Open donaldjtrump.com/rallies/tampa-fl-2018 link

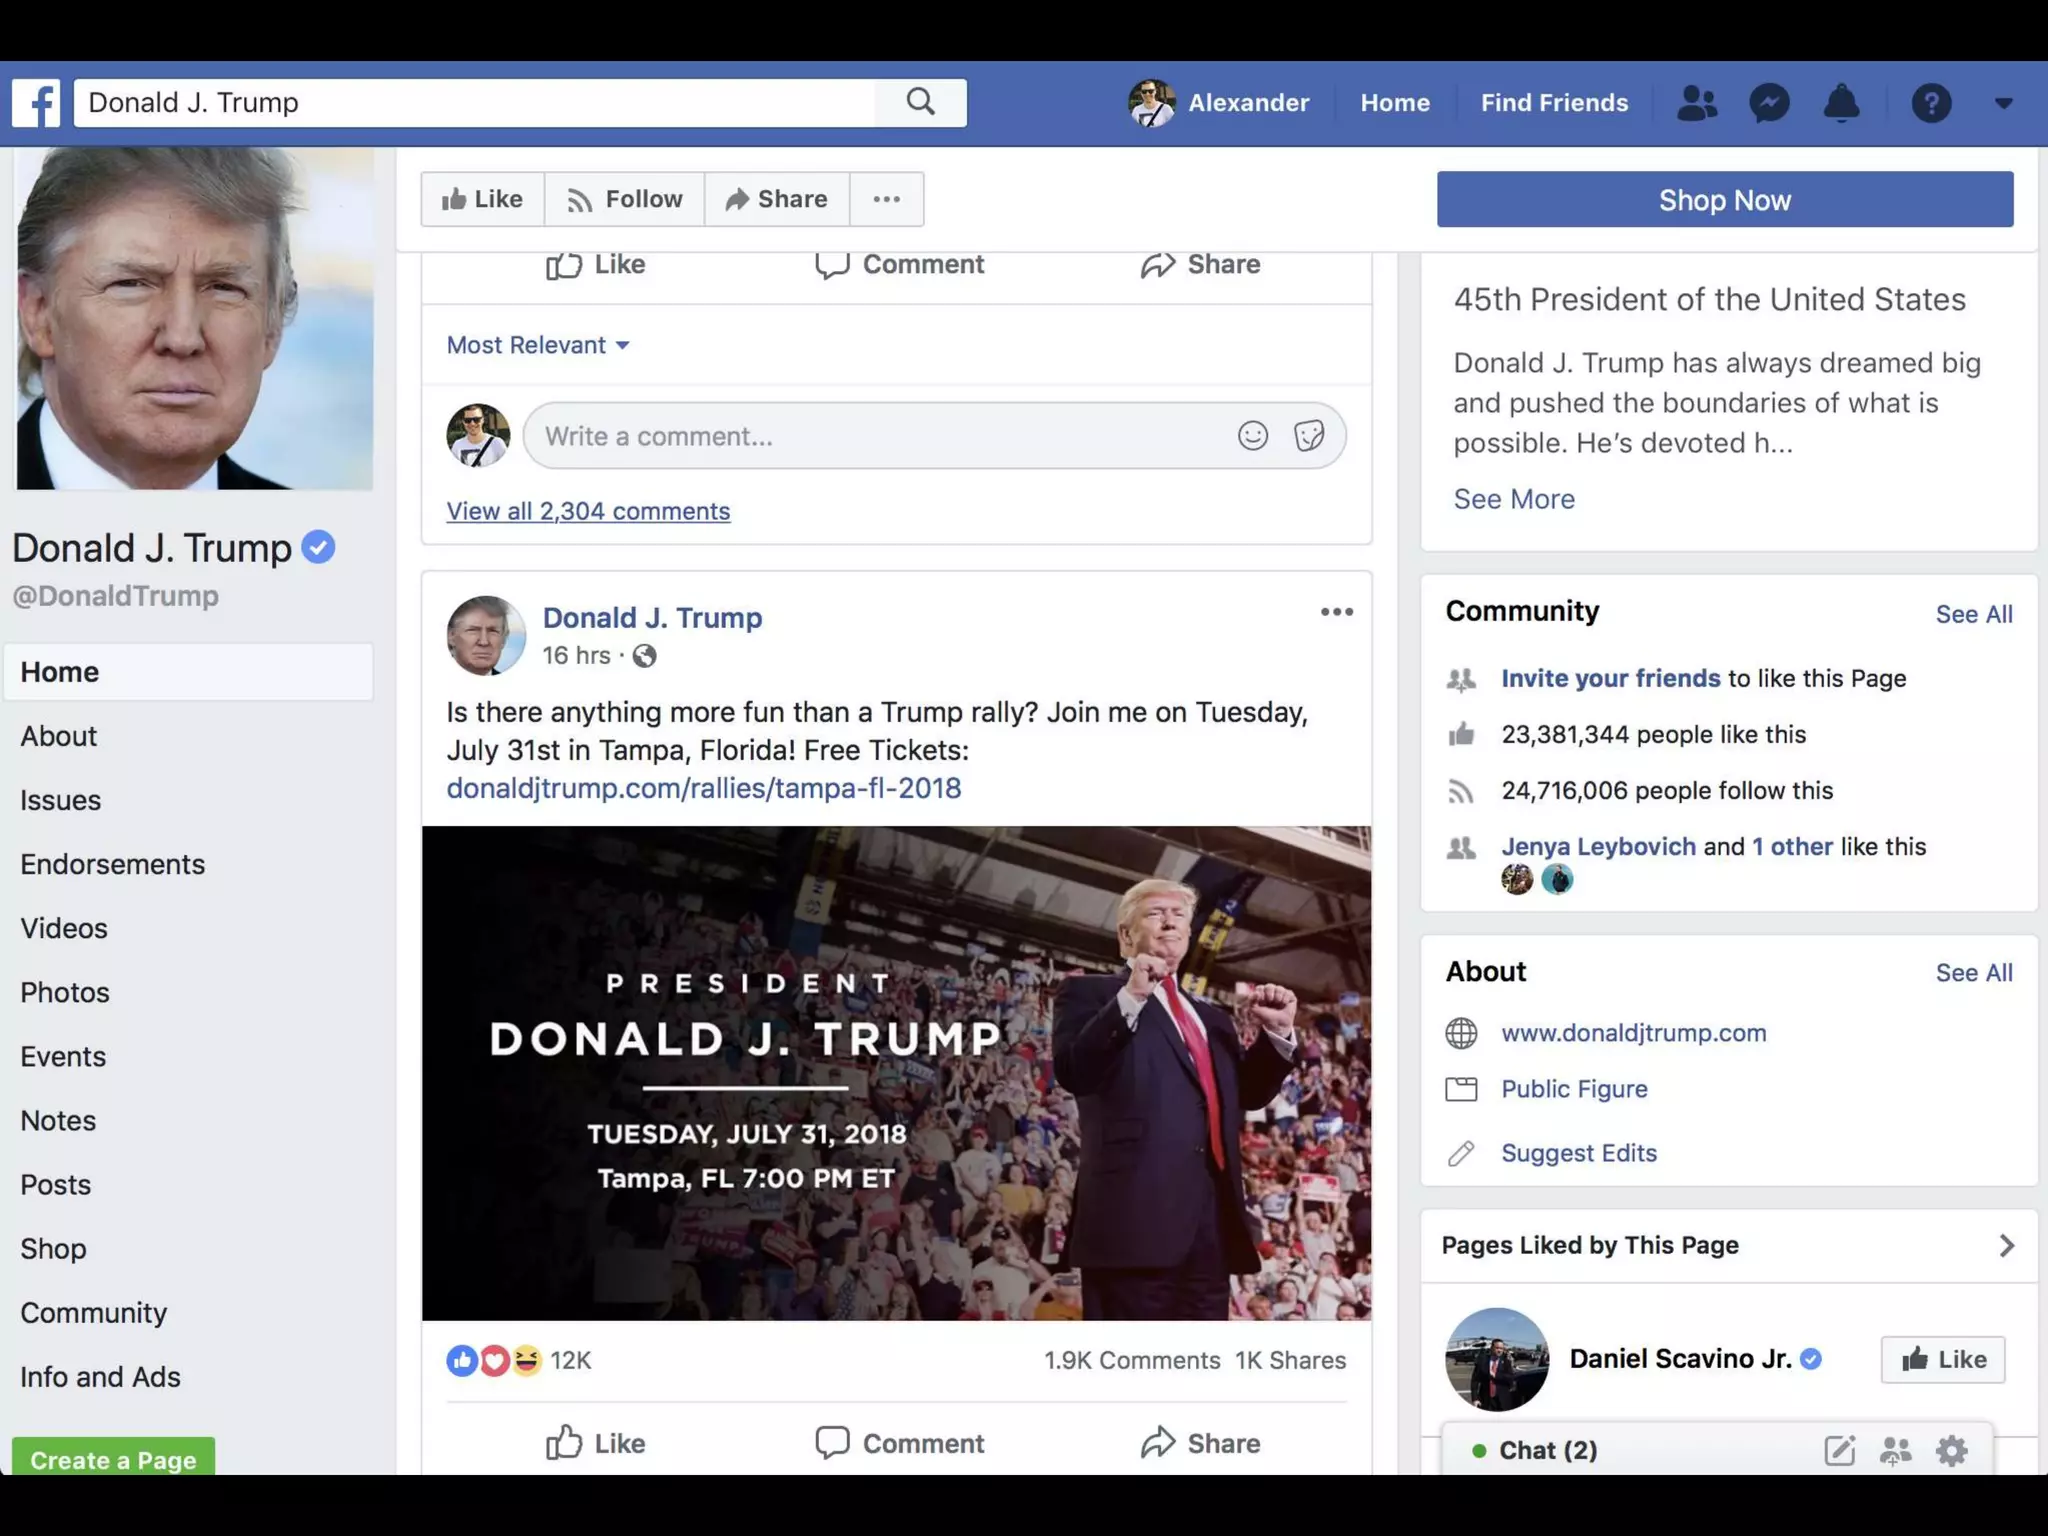click(x=704, y=788)
